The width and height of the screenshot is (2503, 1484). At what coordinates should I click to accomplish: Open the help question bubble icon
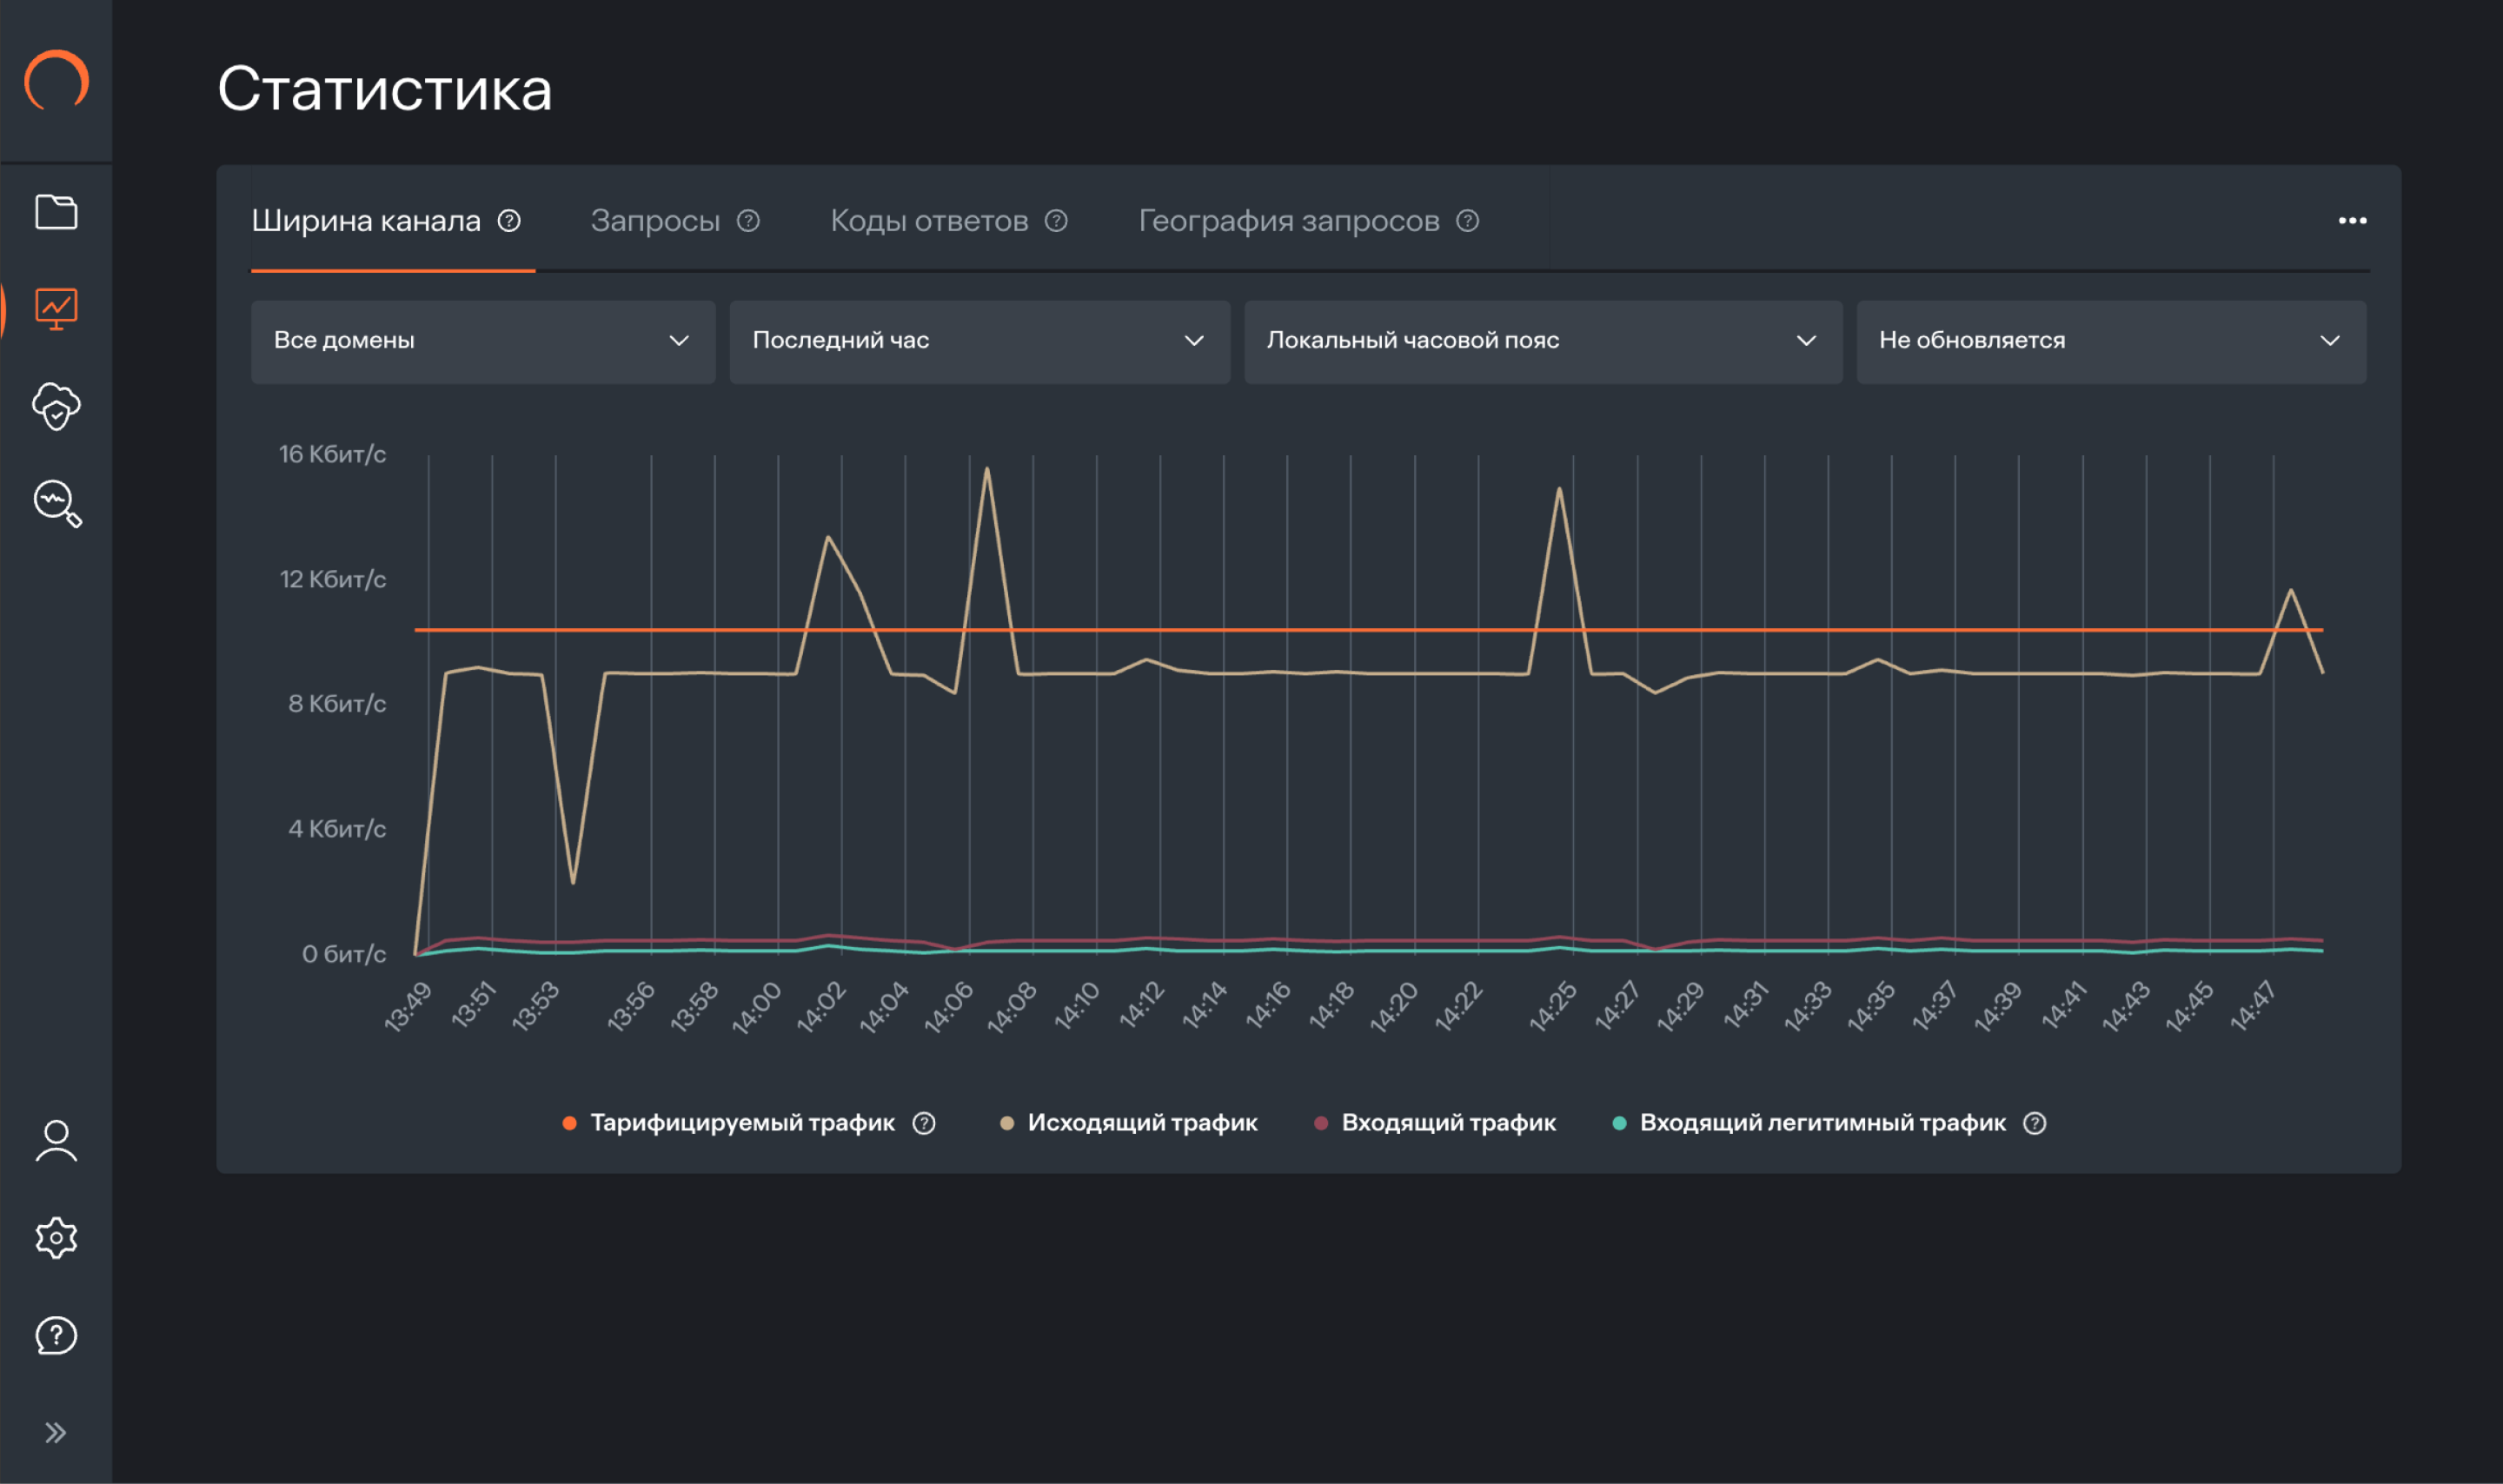[56, 1335]
